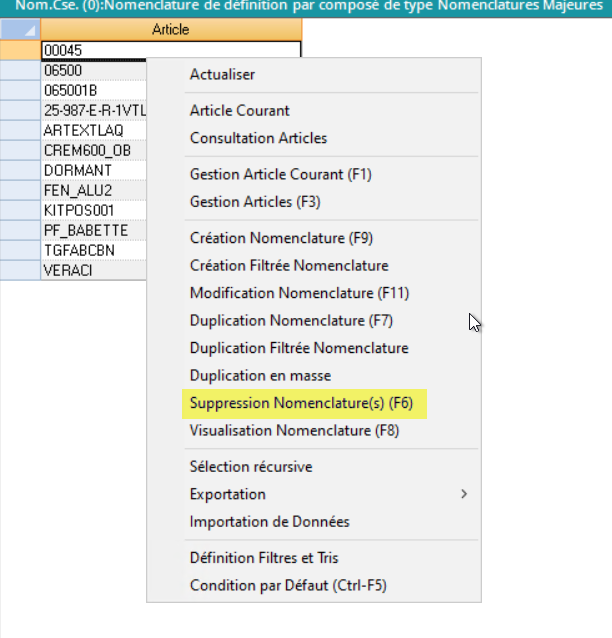Select Consultation Articles option
The height and width of the screenshot is (638, 612).
click(x=258, y=138)
